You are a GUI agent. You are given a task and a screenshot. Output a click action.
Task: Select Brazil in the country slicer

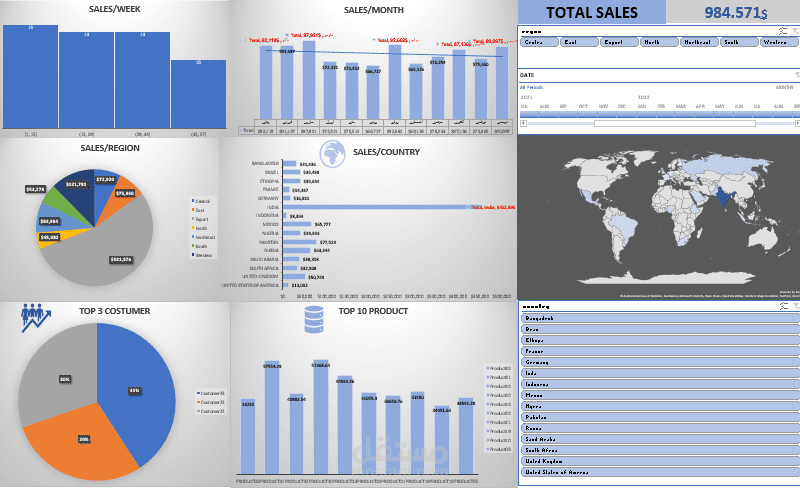click(660, 329)
